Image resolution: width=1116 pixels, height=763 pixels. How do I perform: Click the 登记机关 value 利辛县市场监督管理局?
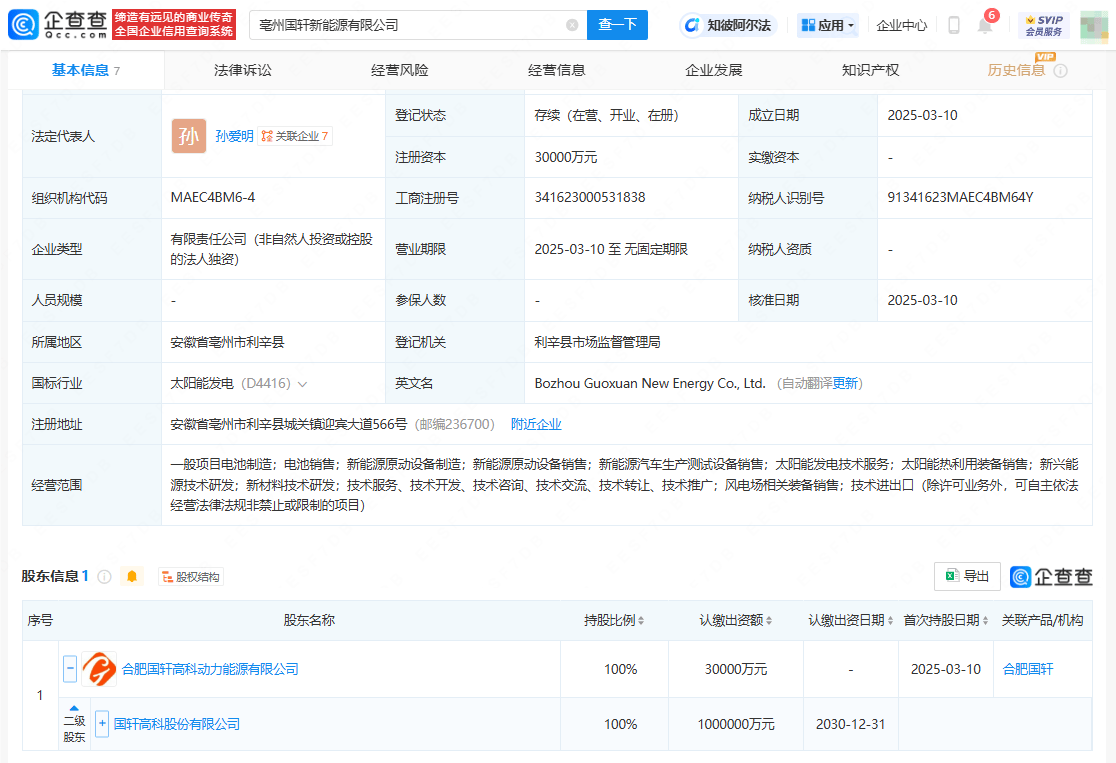tap(597, 342)
